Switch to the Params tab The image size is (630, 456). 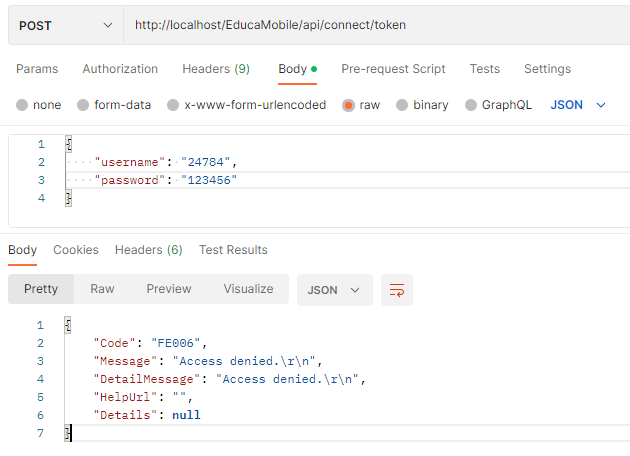[37, 69]
